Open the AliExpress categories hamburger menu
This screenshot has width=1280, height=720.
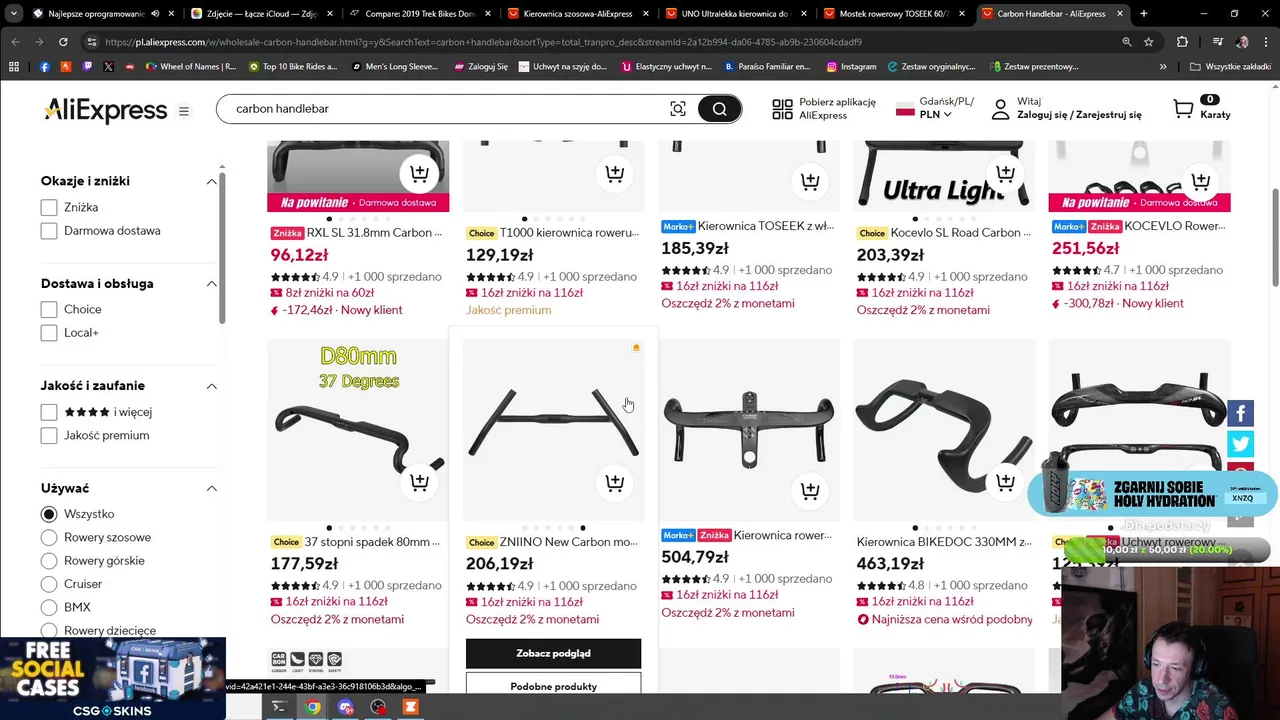click(184, 111)
